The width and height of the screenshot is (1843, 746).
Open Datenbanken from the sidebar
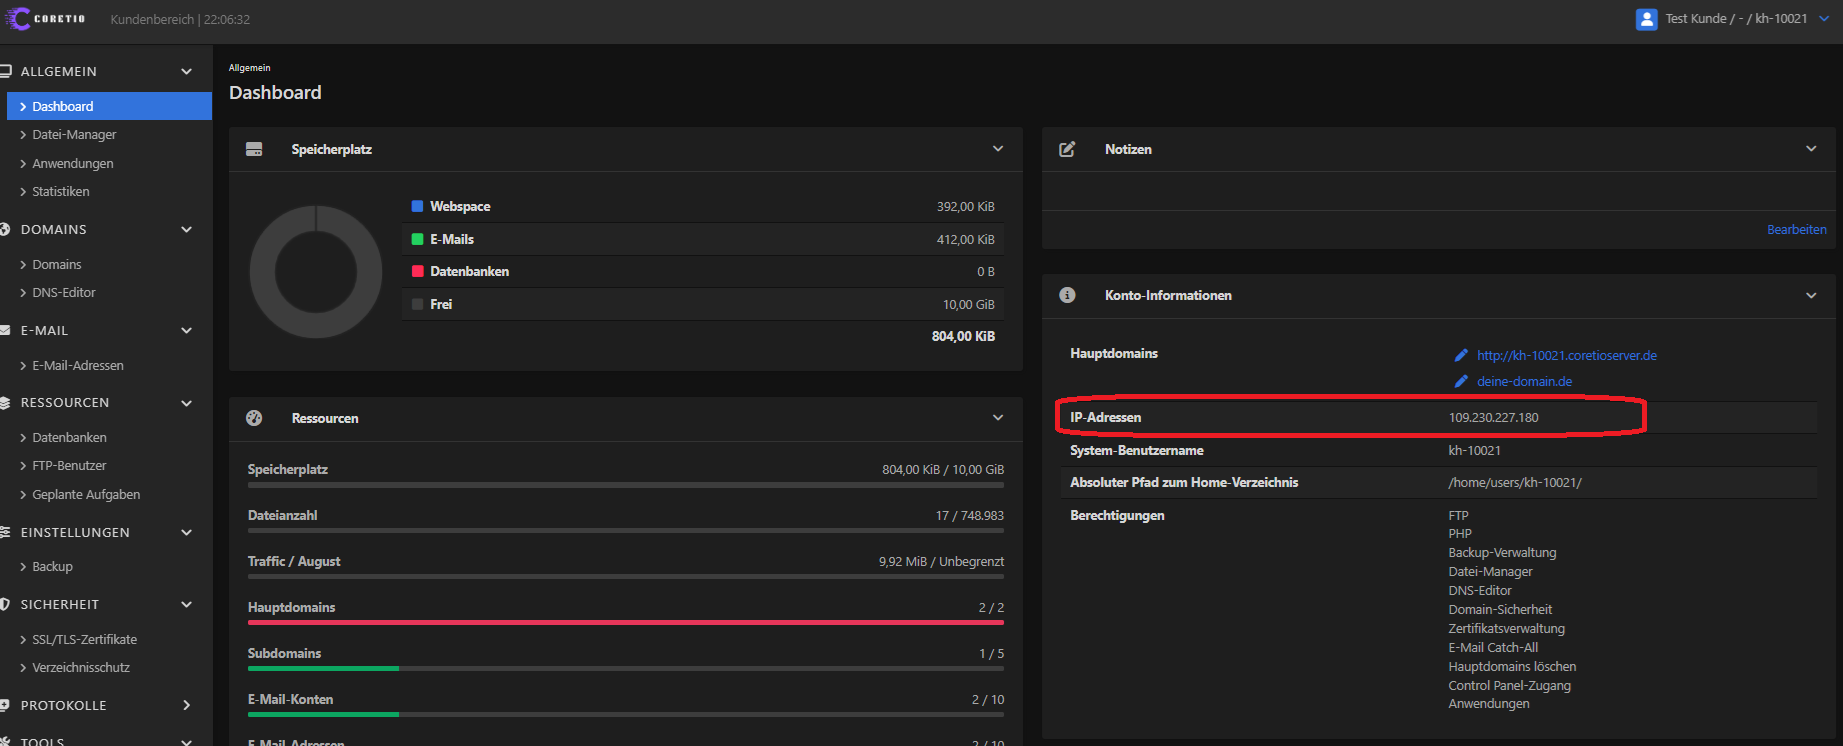[69, 437]
